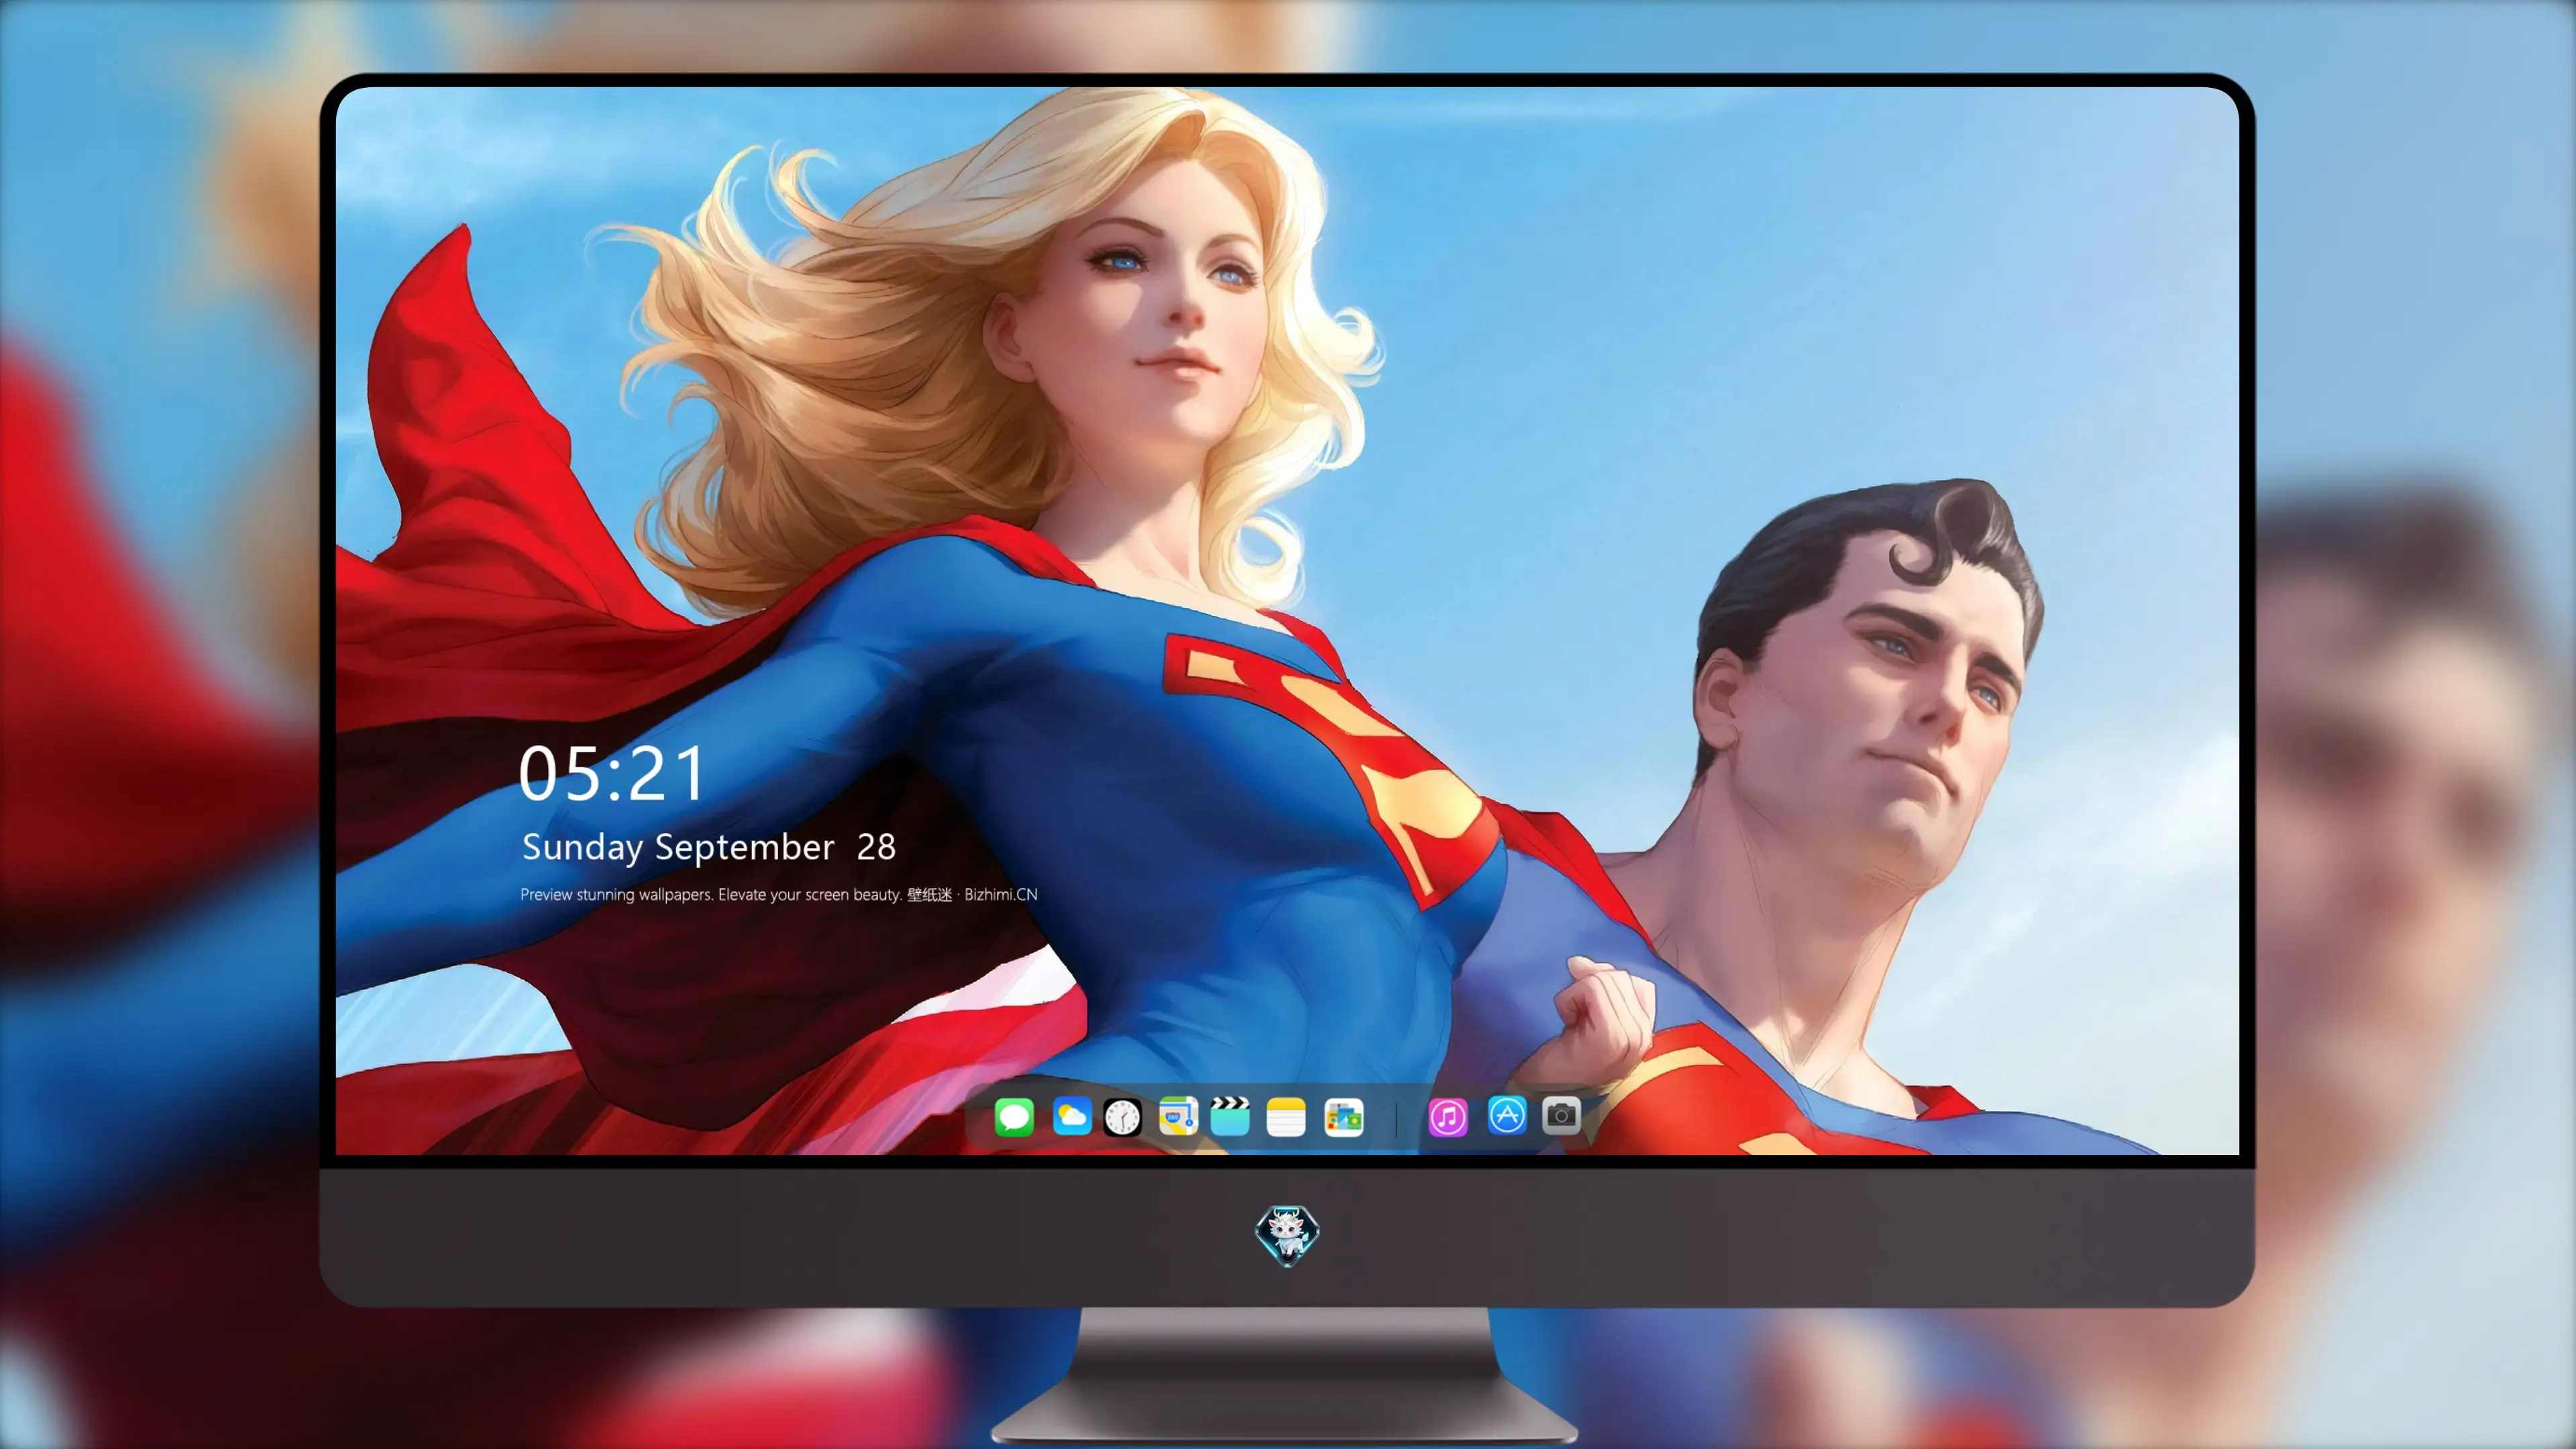The image size is (2576, 1449).
Task: Open the Notes app in the dock
Action: pos(1286,1117)
